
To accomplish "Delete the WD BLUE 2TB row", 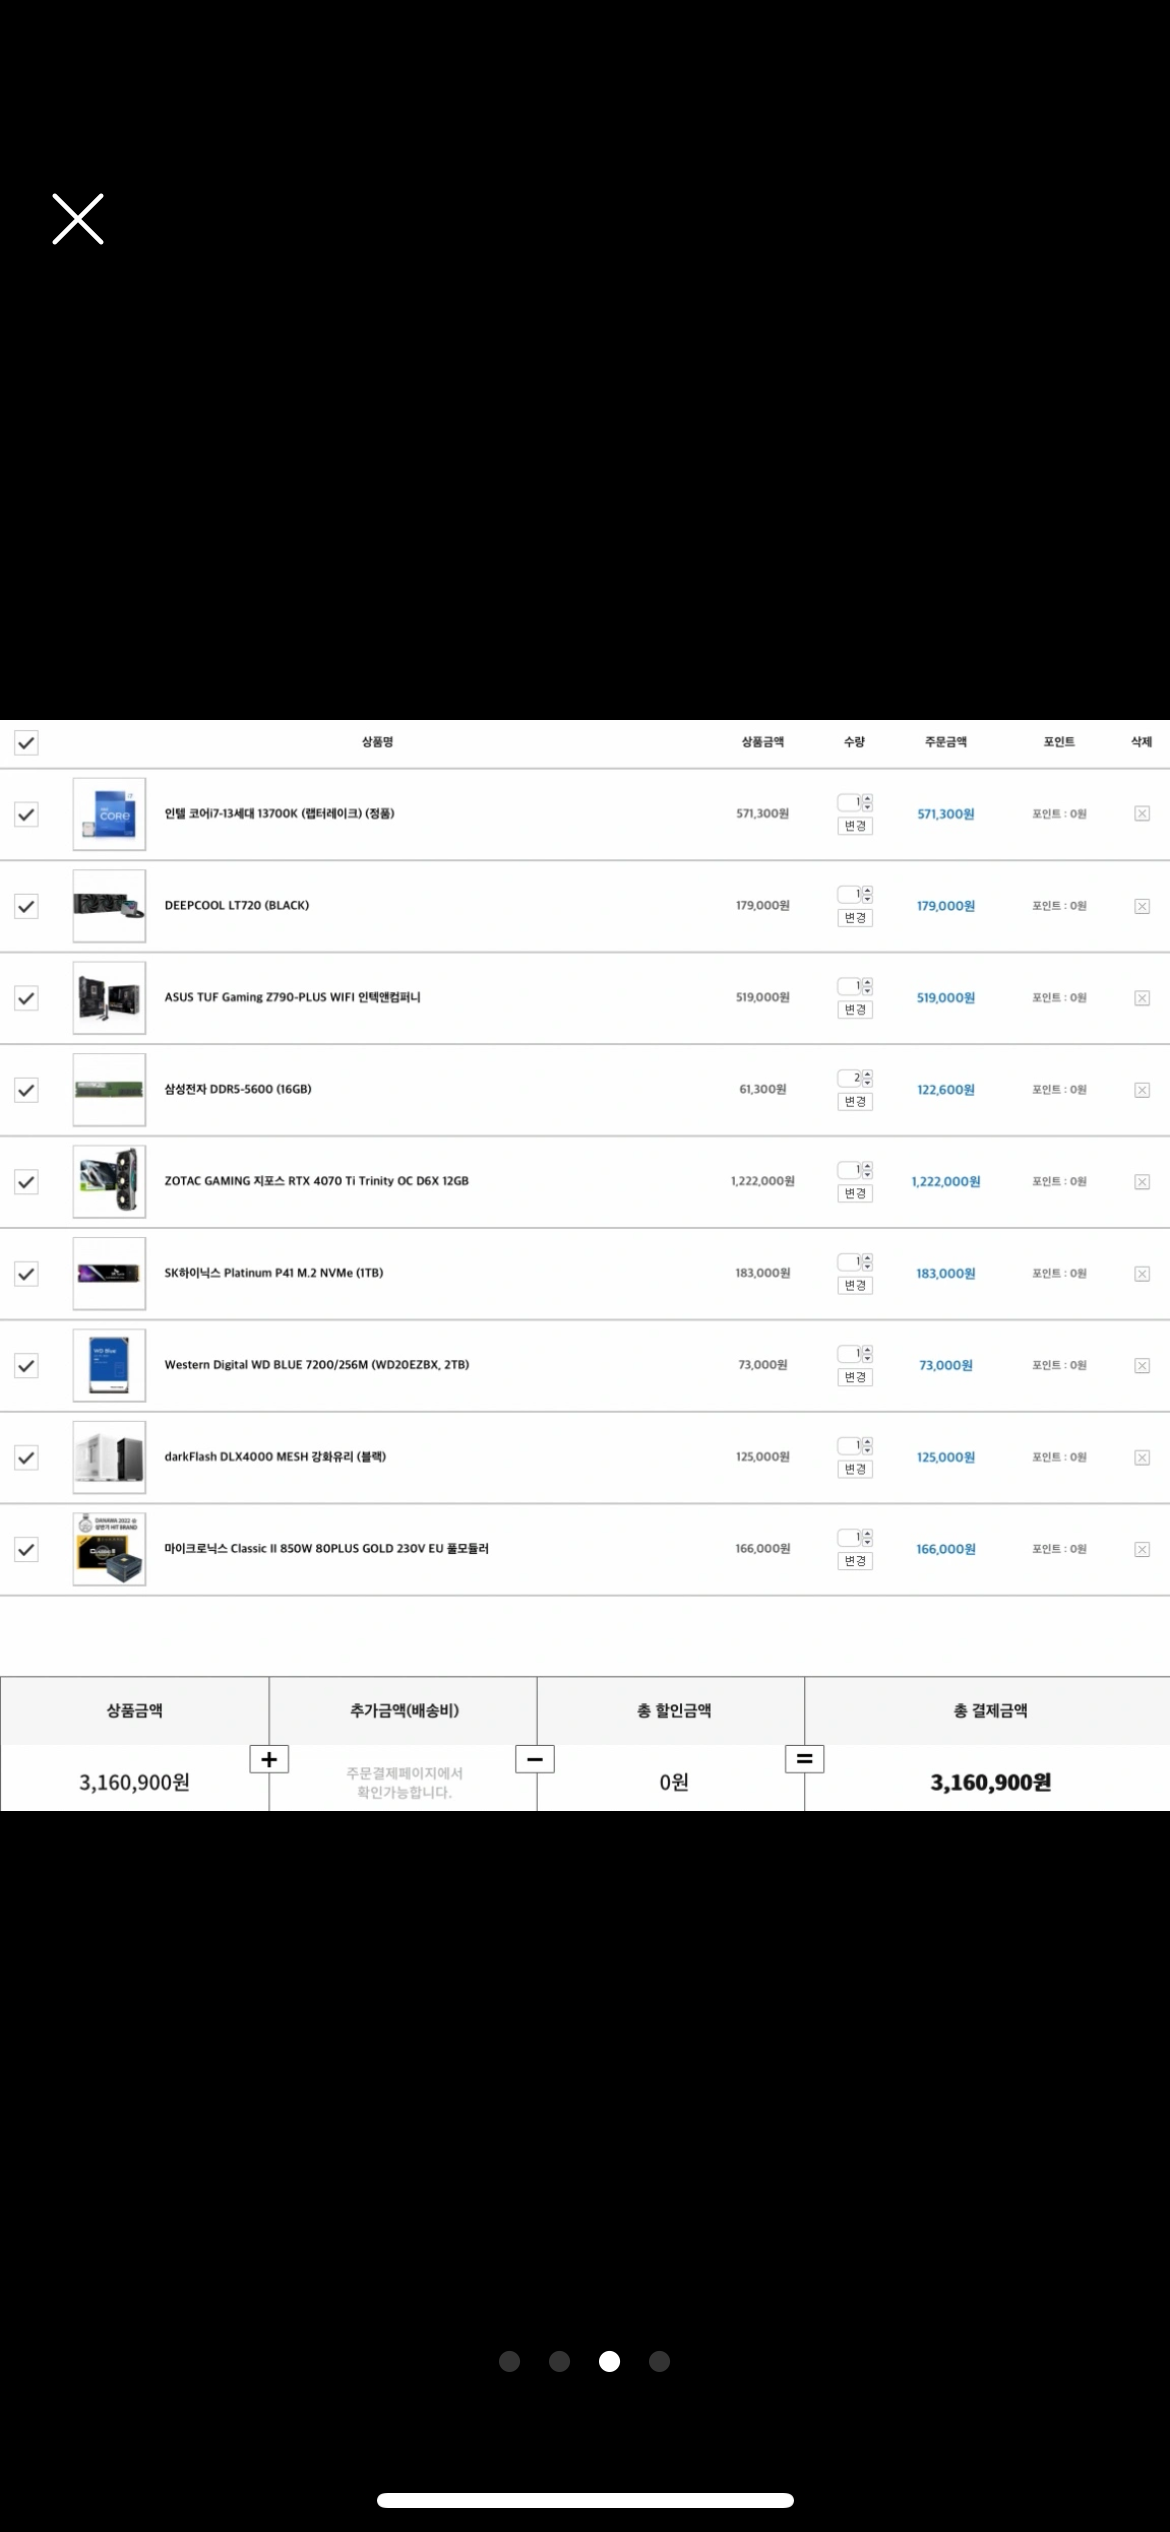I will 1142,1366.
